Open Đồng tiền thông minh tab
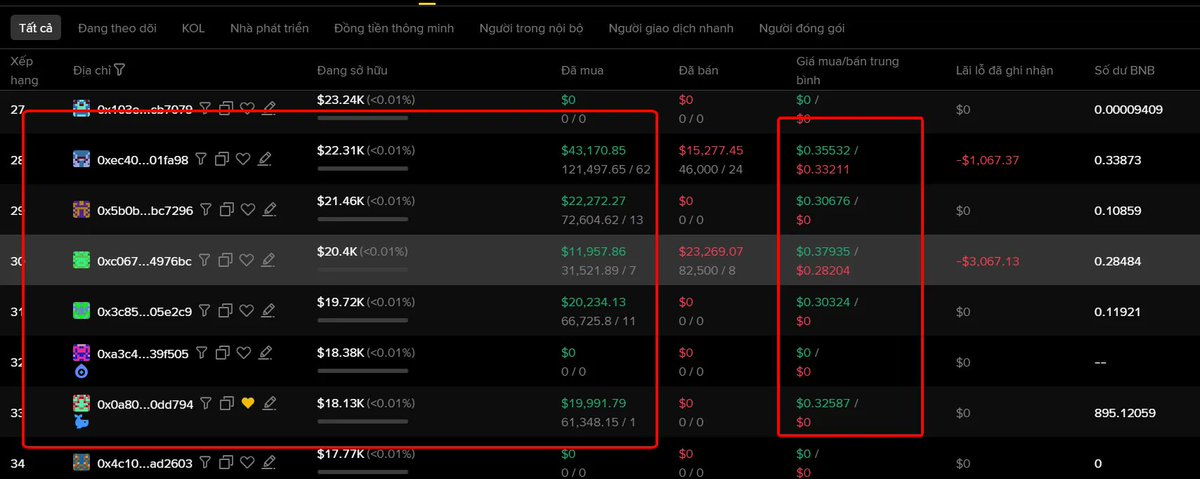 [394, 28]
